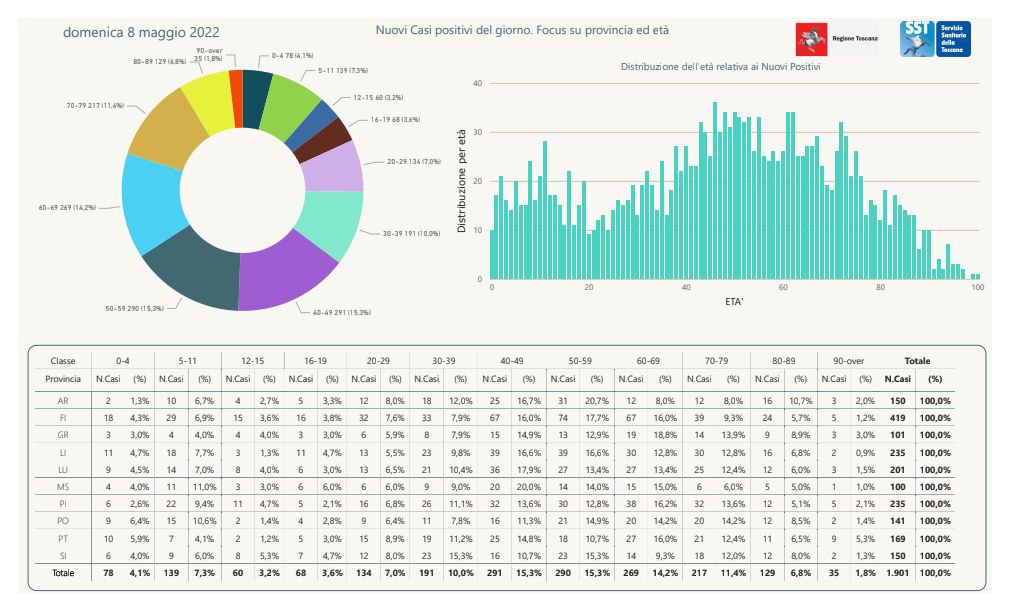Click the 1.901 total cases cell
The width and height of the screenshot is (1011, 612).
point(898,573)
